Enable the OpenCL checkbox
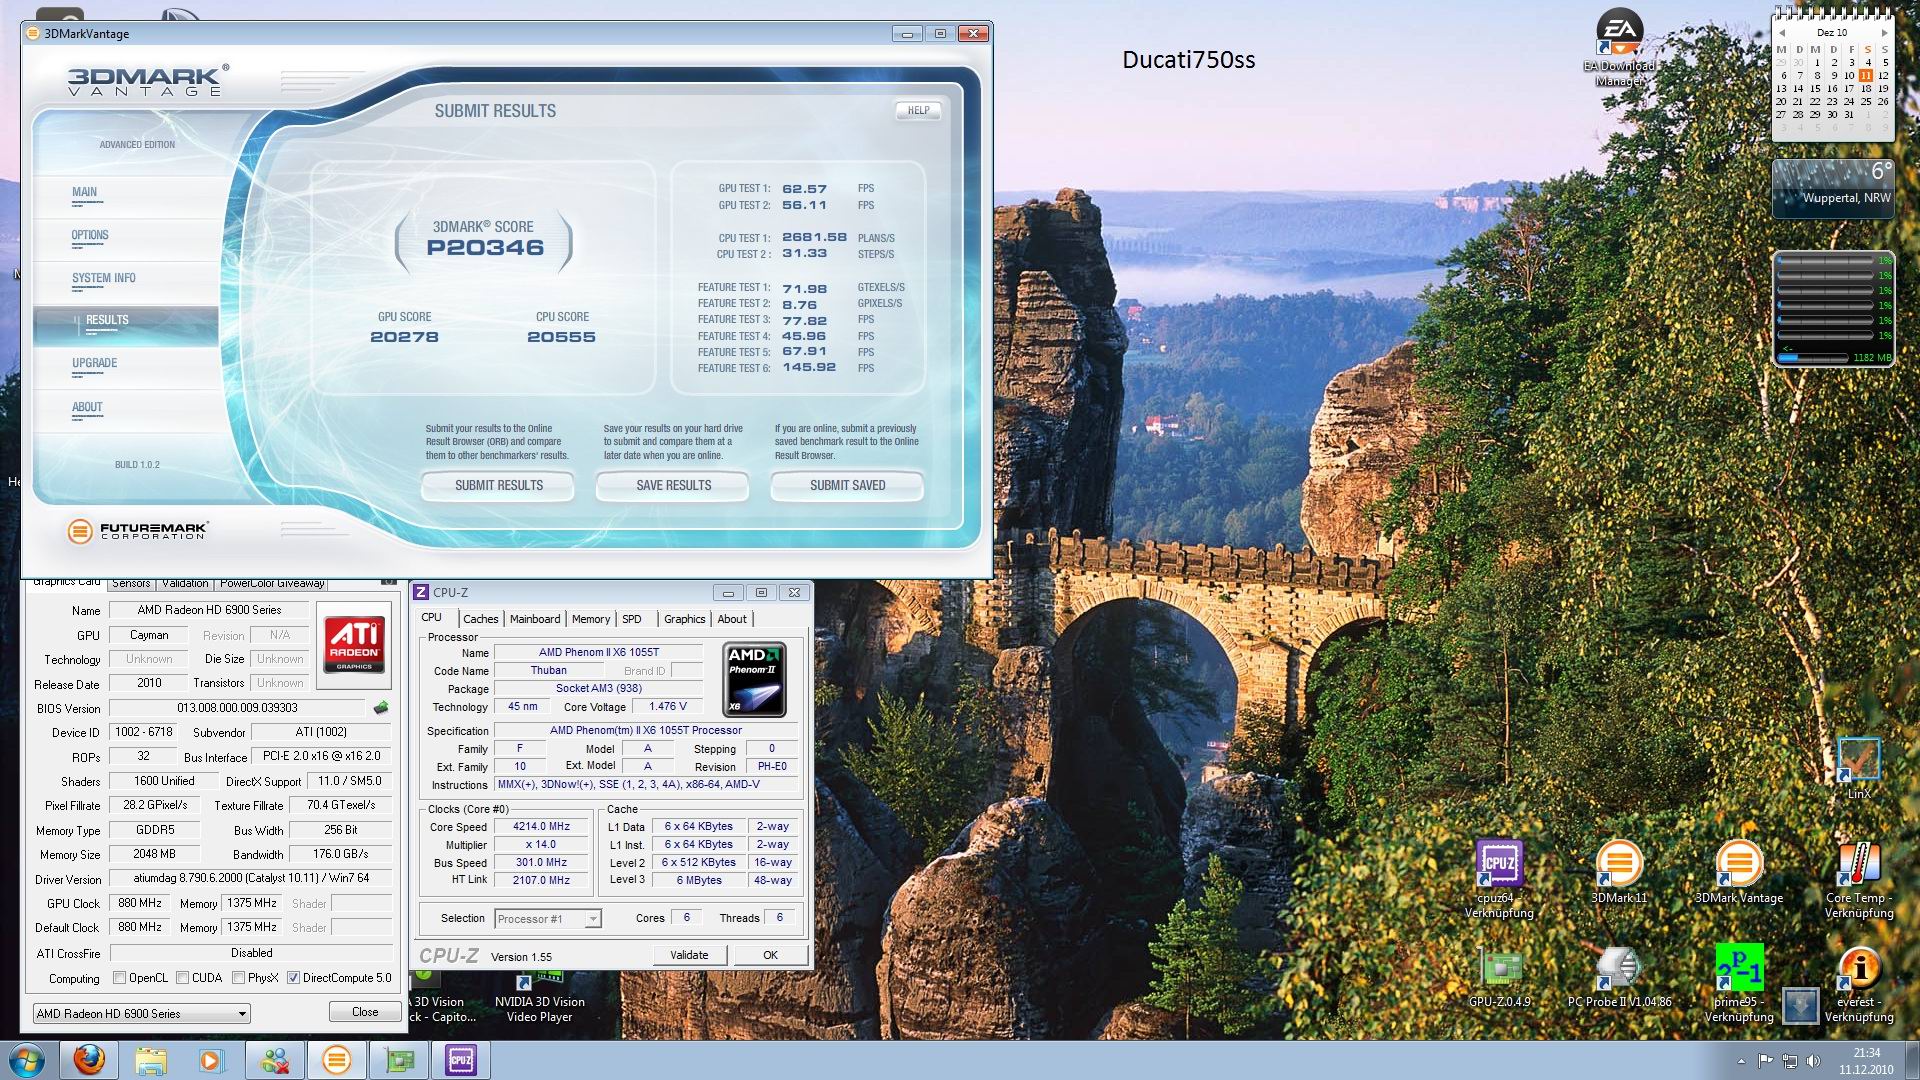This screenshot has width=1920, height=1080. coord(120,978)
